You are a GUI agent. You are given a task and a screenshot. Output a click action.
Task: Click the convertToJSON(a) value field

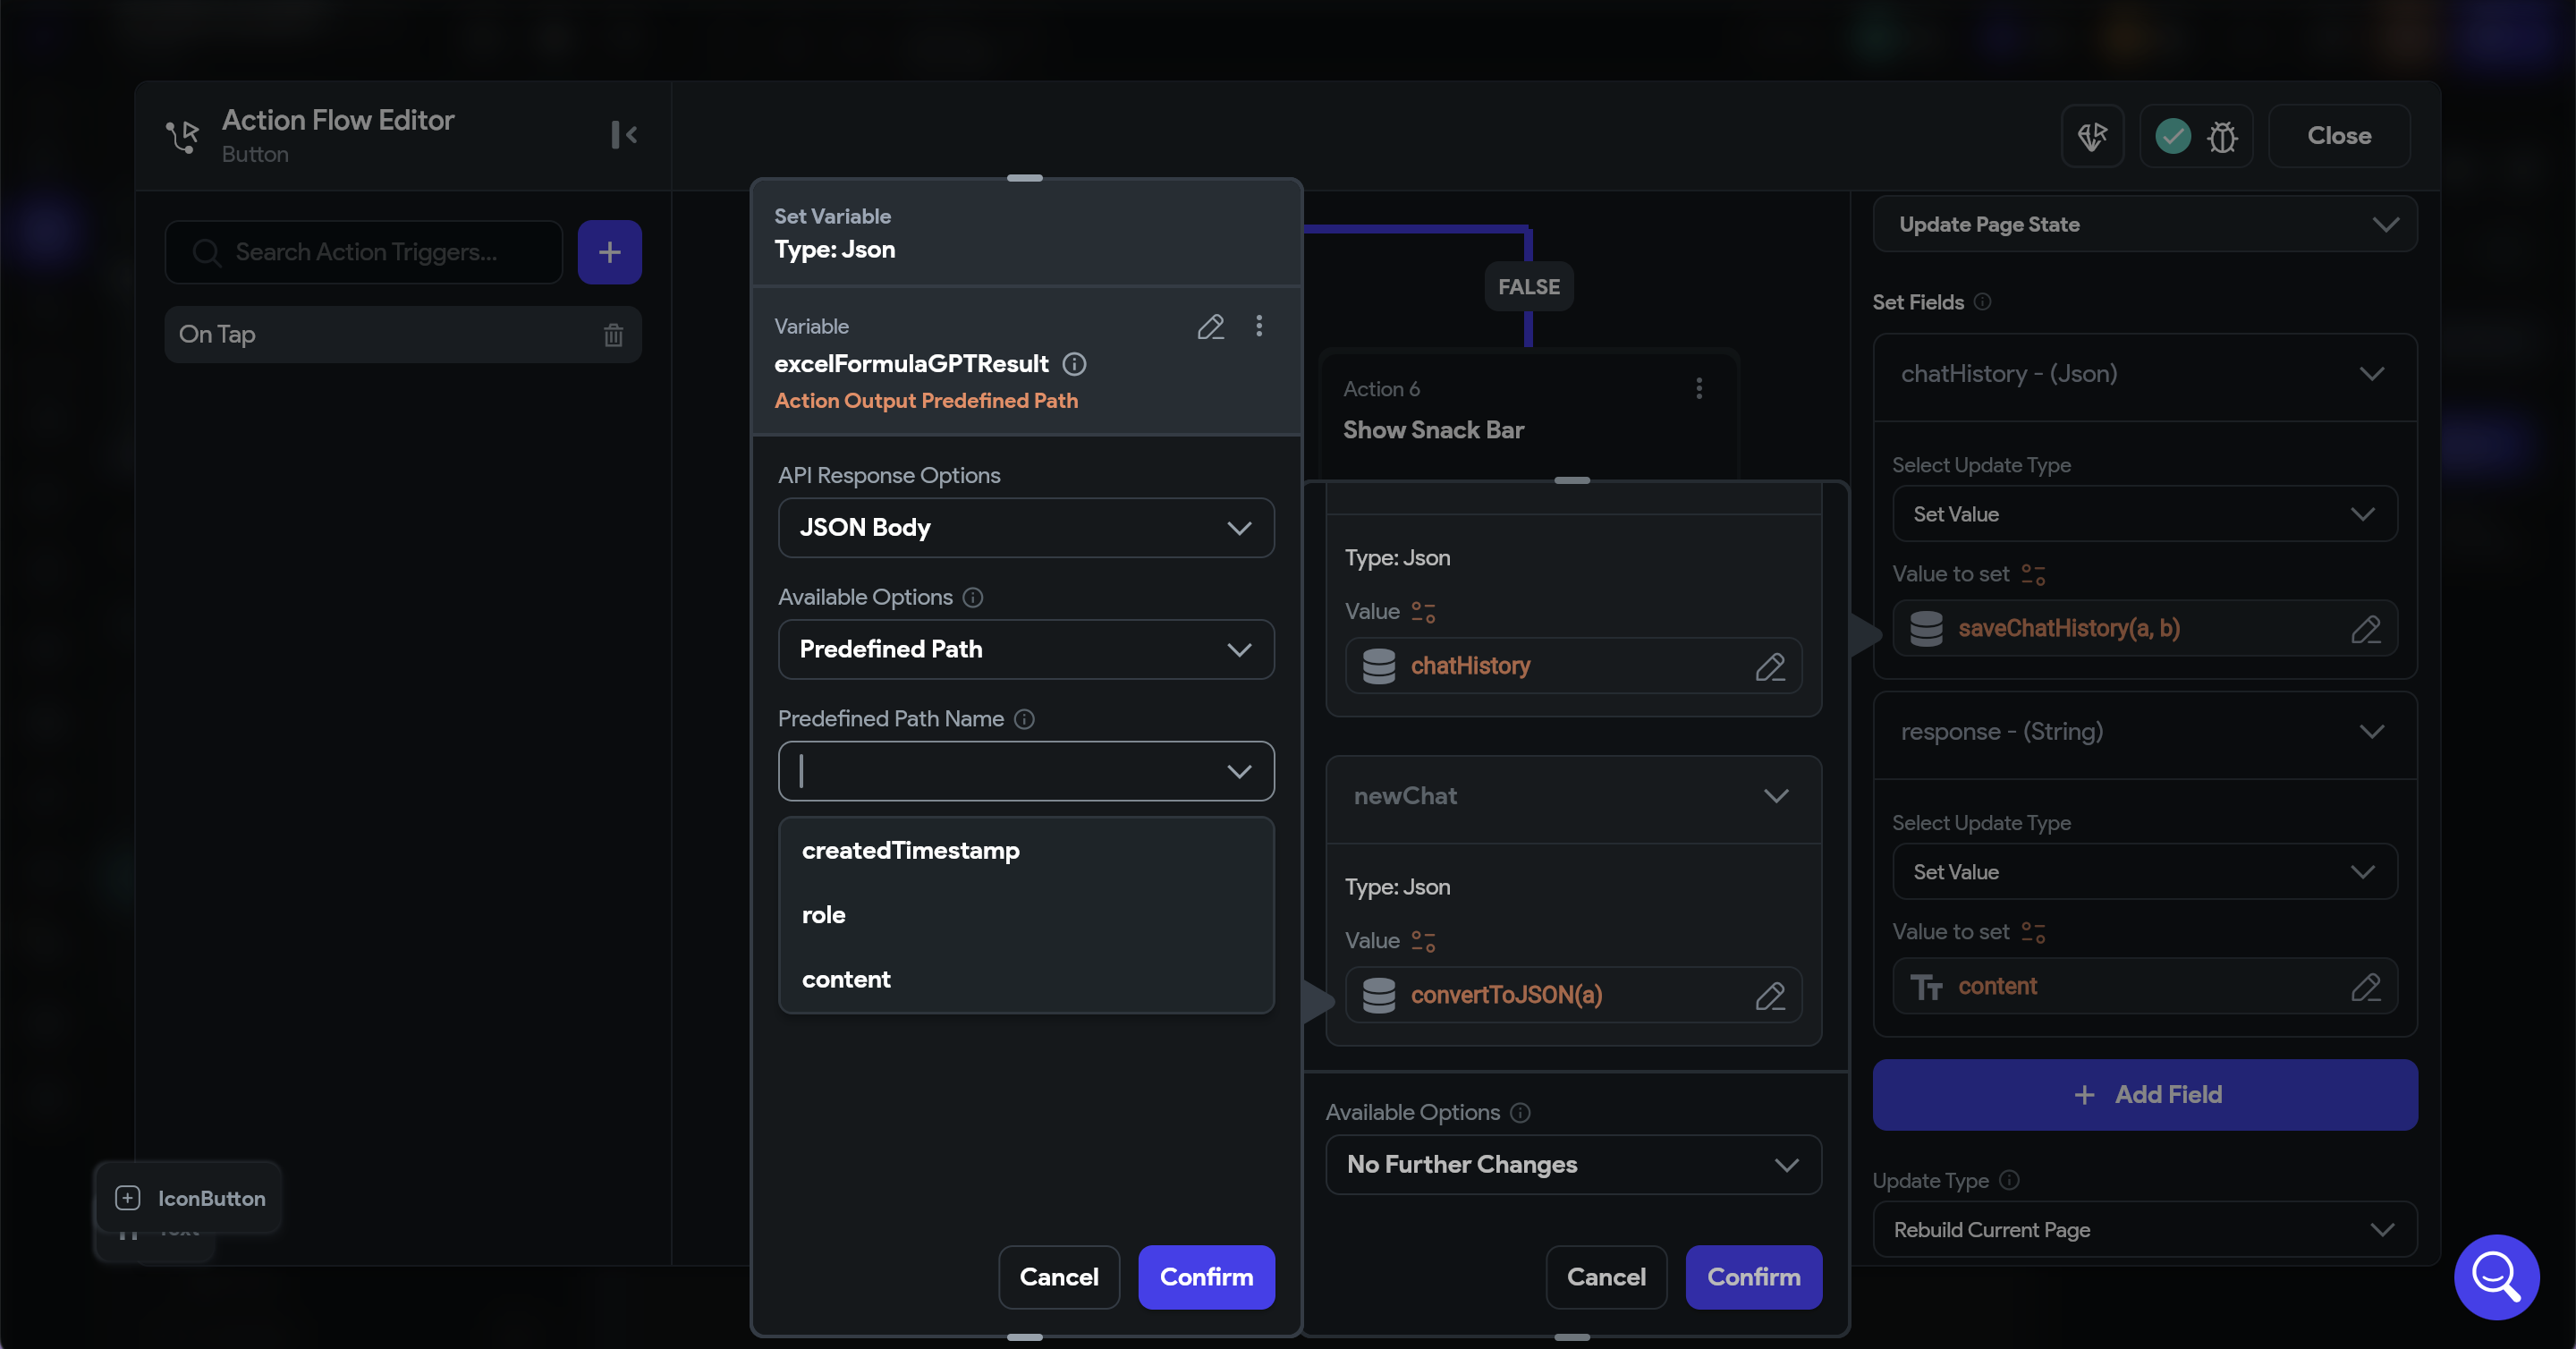[1573, 995]
